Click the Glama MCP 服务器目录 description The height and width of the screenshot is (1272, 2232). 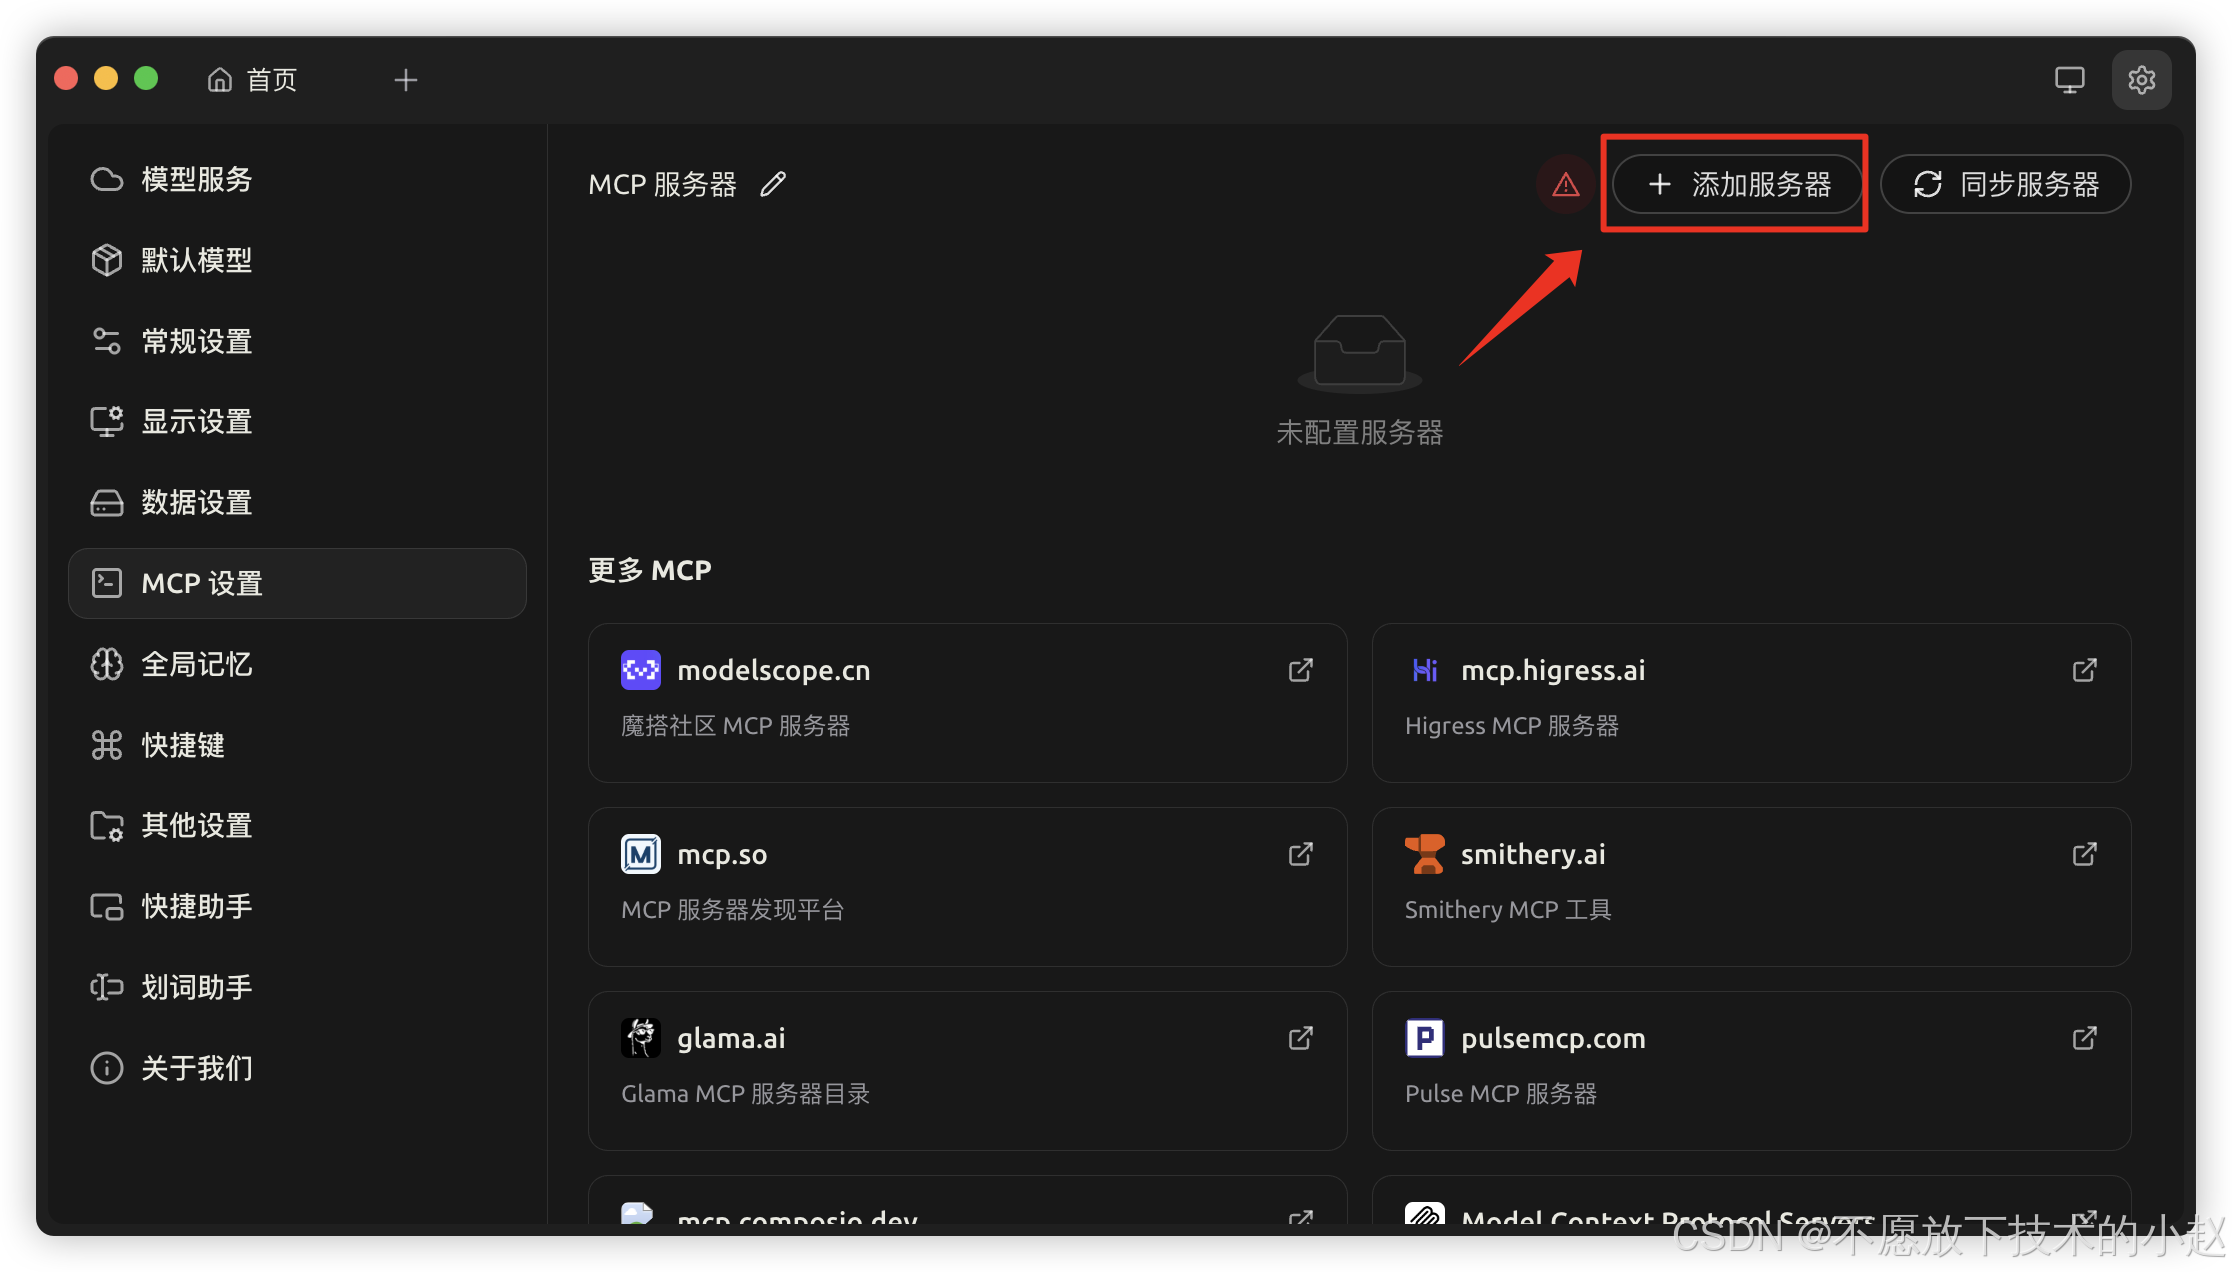[746, 1094]
